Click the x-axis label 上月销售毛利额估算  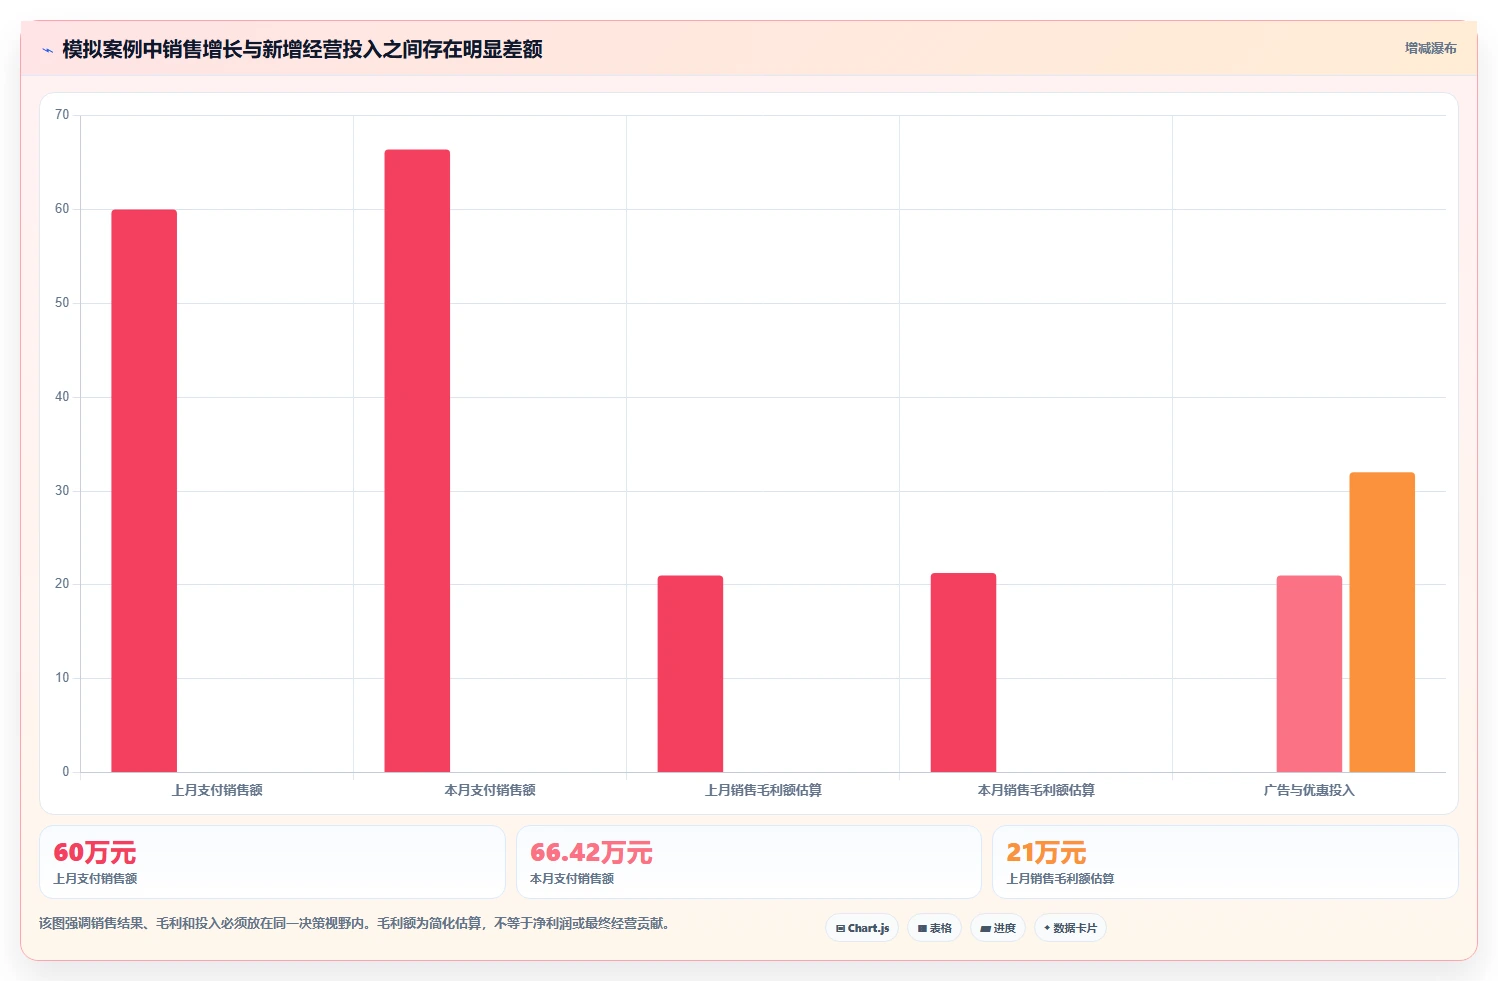coord(763,790)
